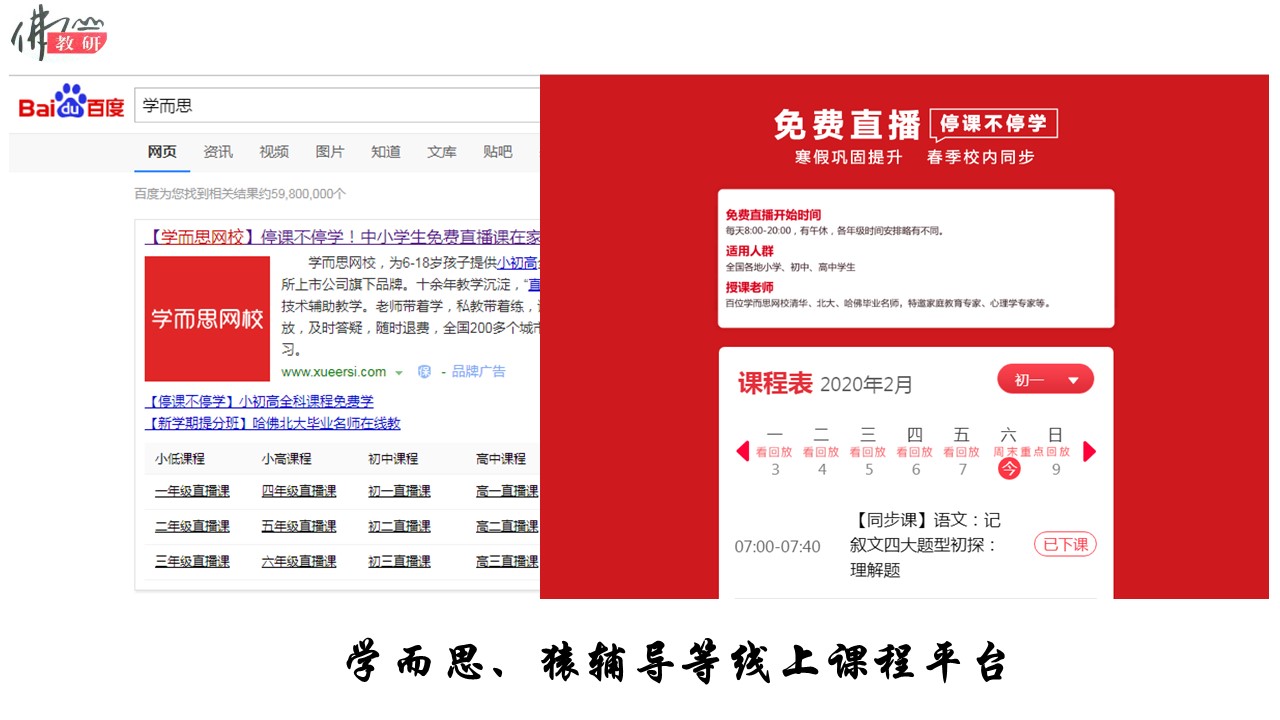This screenshot has width=1280, height=720.
Task: Click the 停课不停学 banner badge
Action: pos(993,124)
